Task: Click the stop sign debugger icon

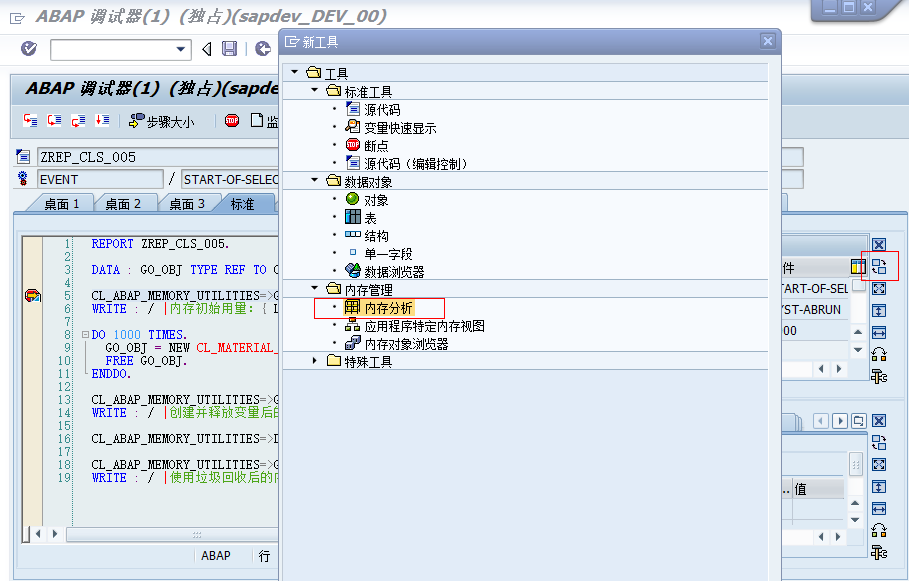Action: tap(232, 120)
